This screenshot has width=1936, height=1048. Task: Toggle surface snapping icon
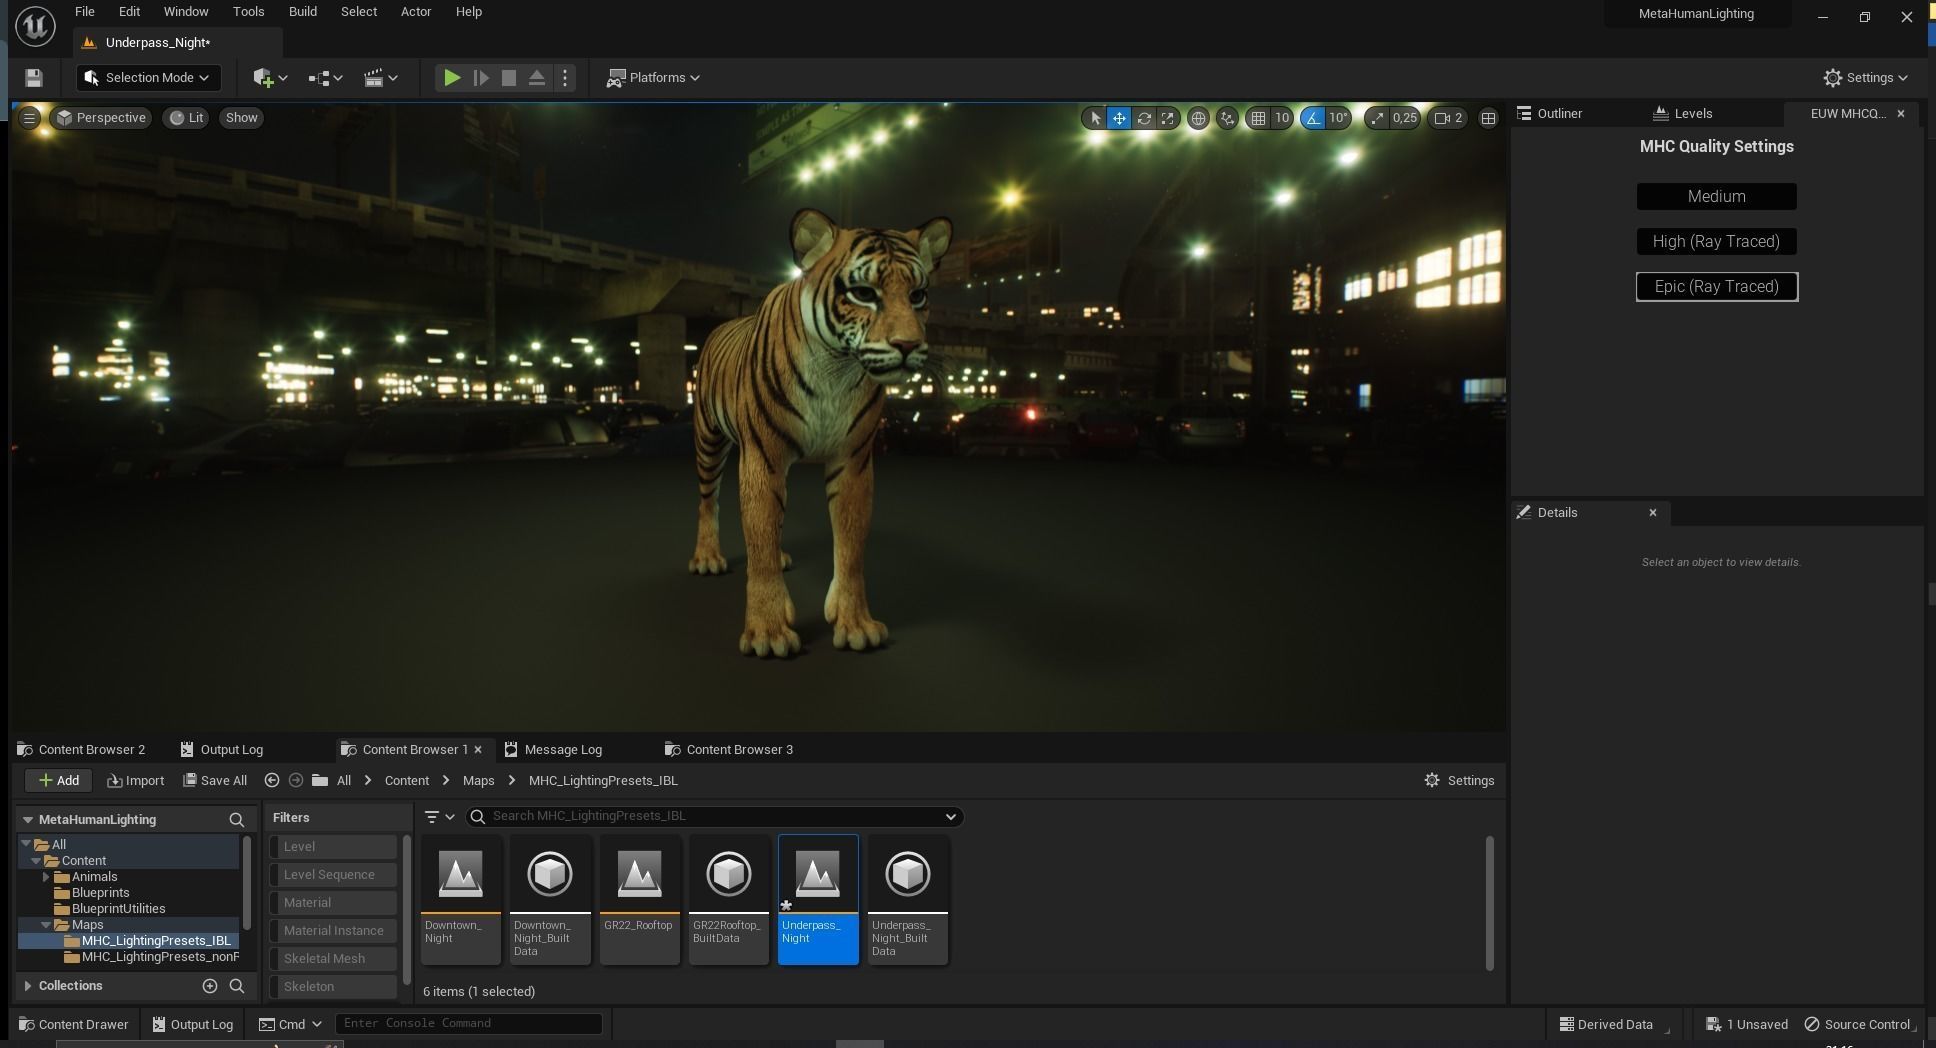pos(1227,118)
